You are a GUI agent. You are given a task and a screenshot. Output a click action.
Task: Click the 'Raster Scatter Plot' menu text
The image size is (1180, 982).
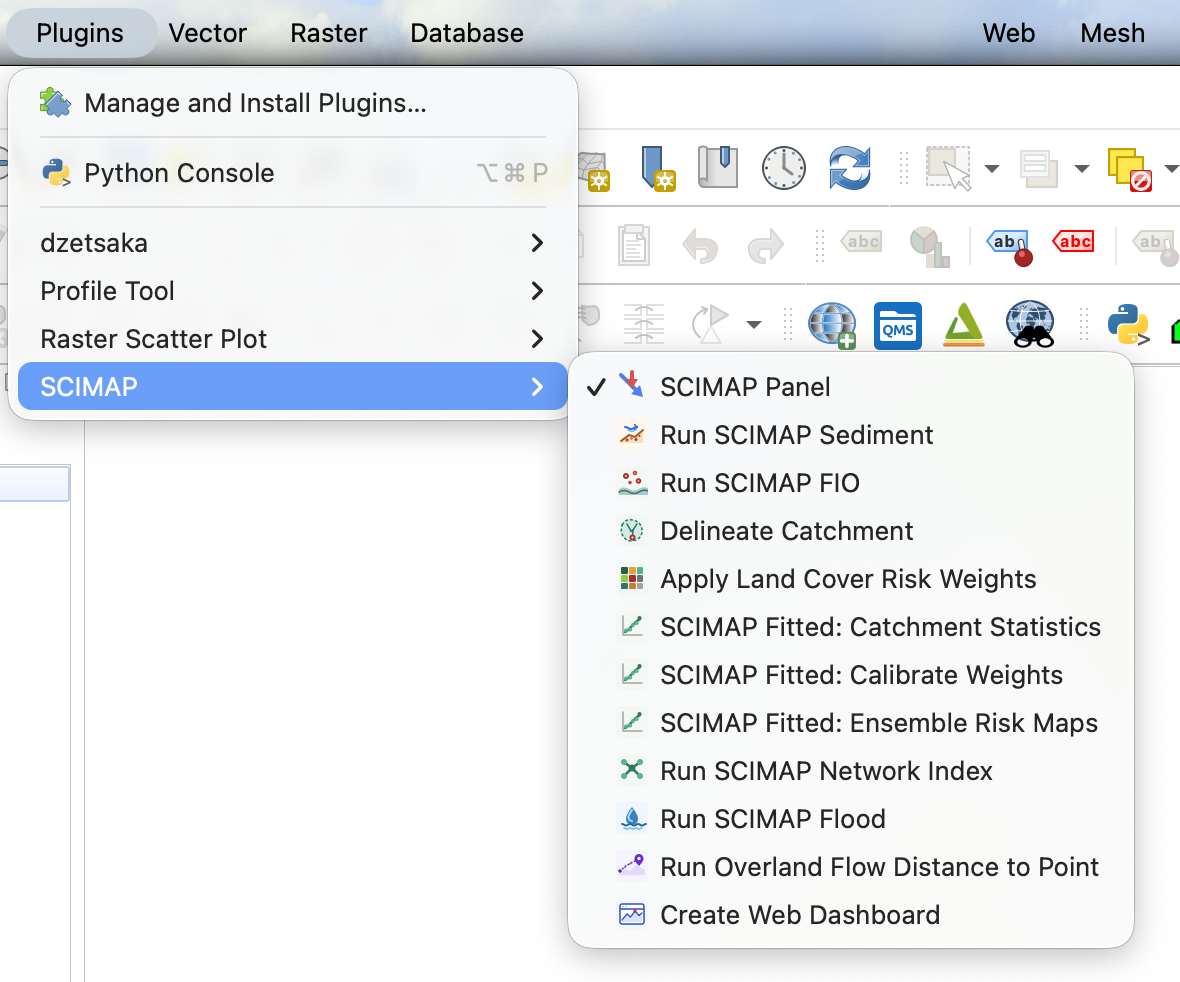coord(154,339)
